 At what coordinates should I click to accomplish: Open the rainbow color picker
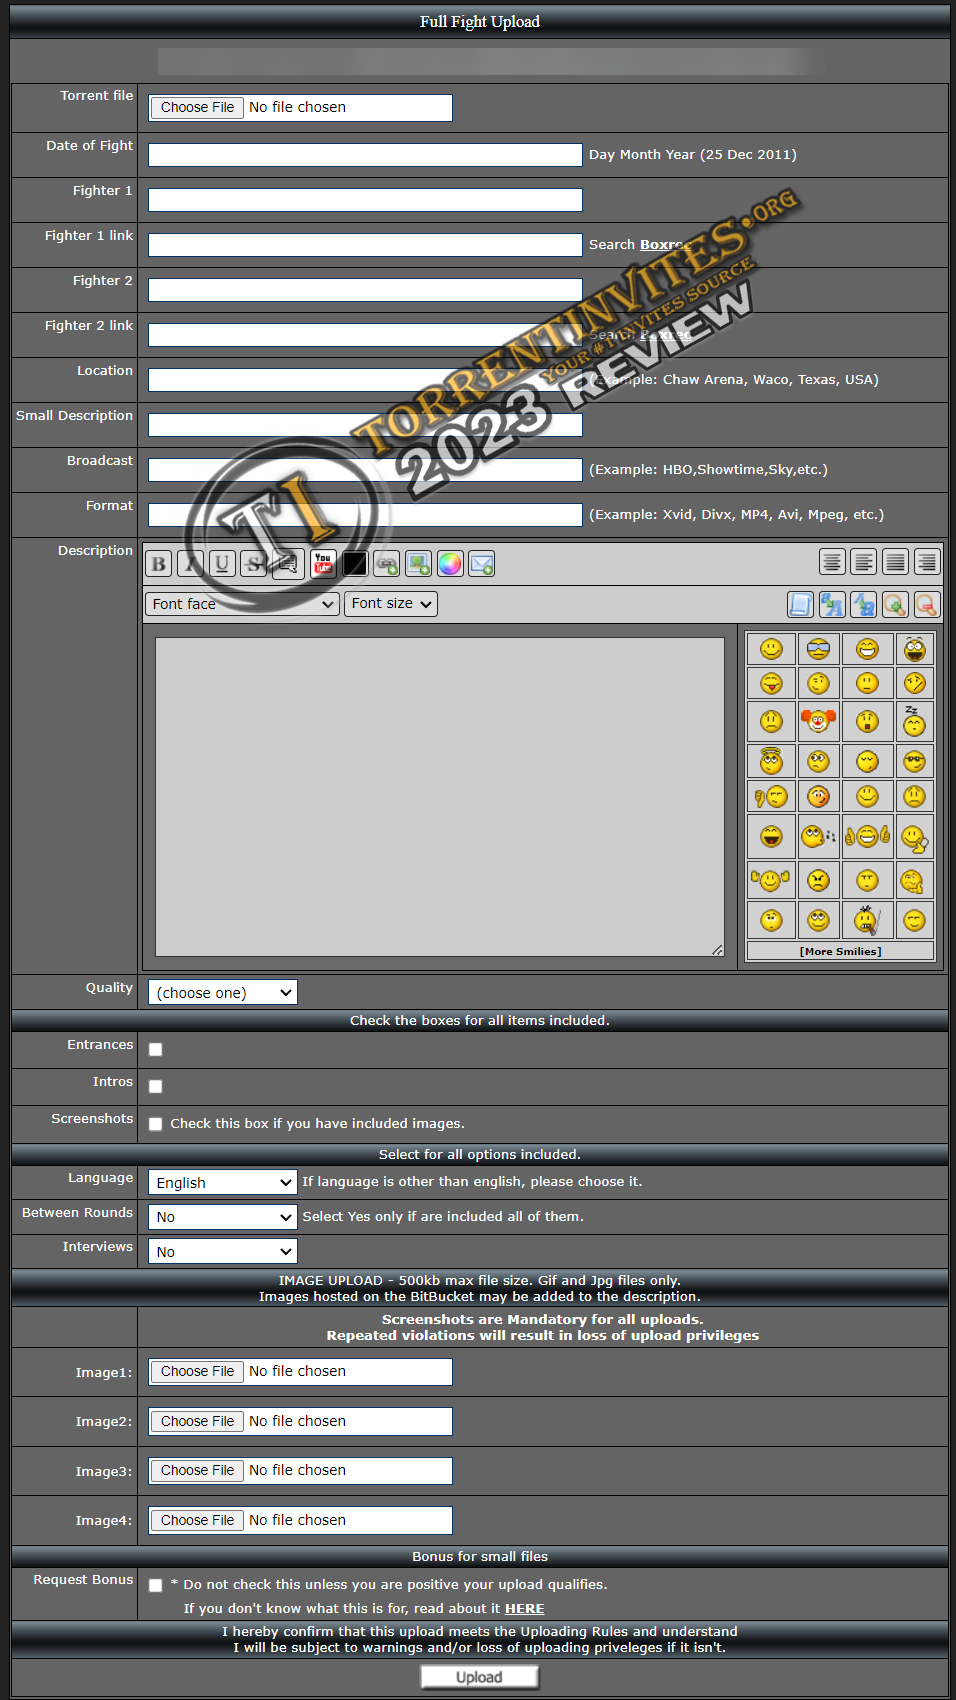pyautogui.click(x=450, y=564)
